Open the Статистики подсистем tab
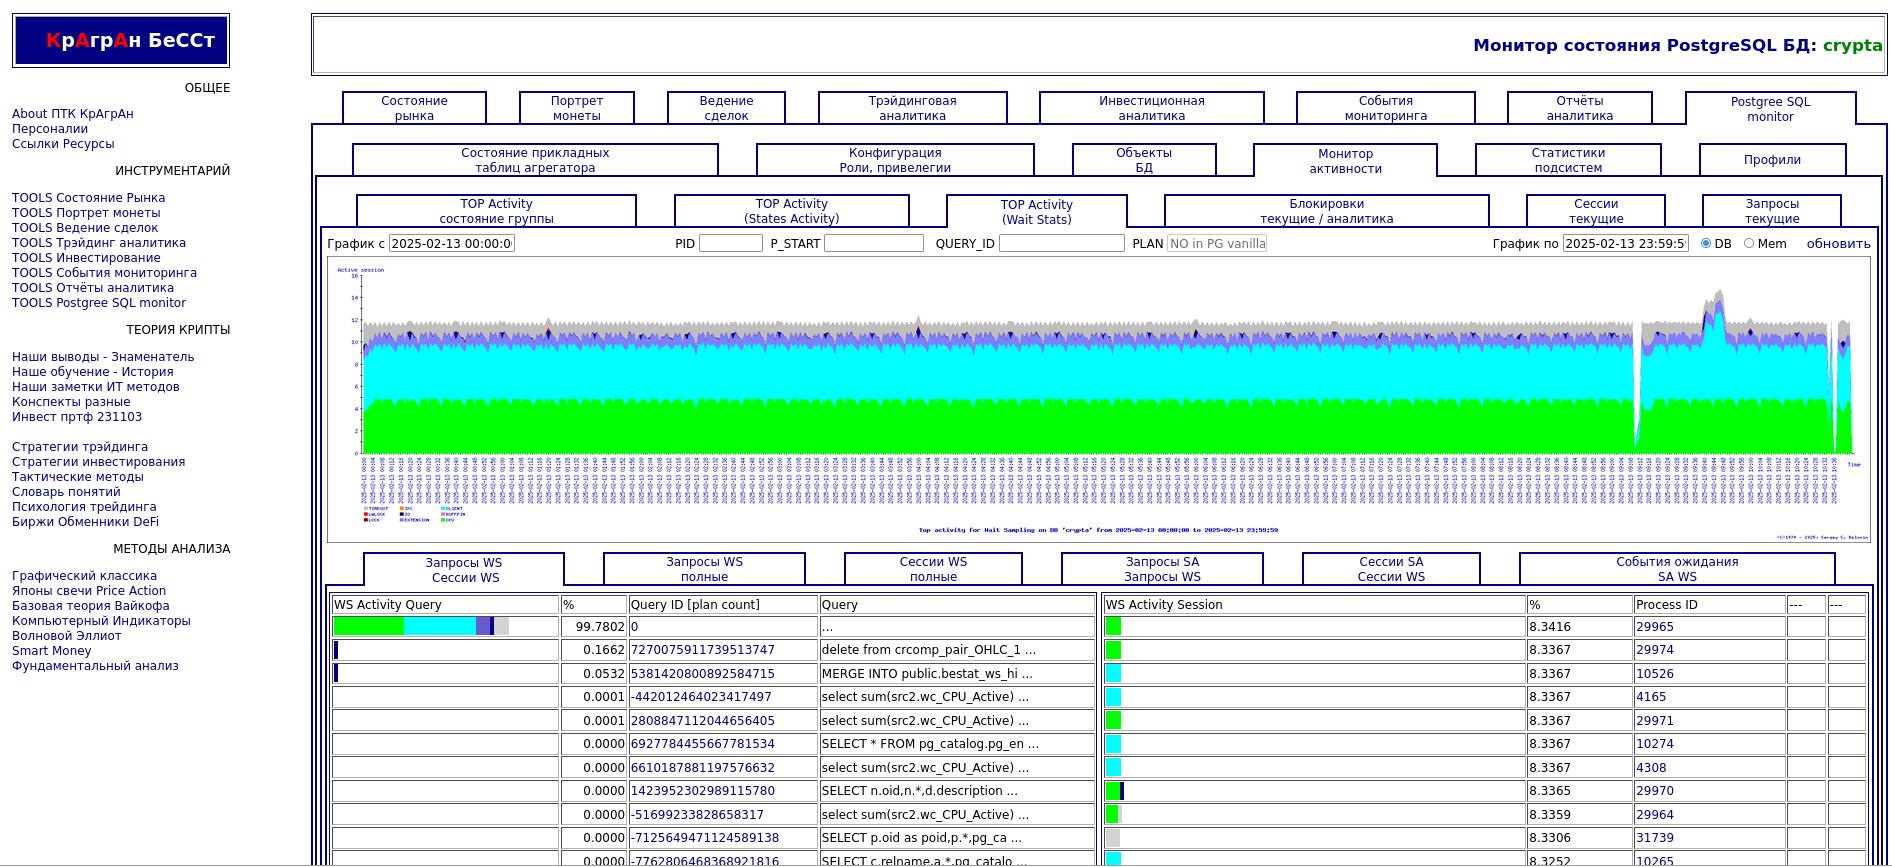1892x867 pixels. coord(1567,160)
